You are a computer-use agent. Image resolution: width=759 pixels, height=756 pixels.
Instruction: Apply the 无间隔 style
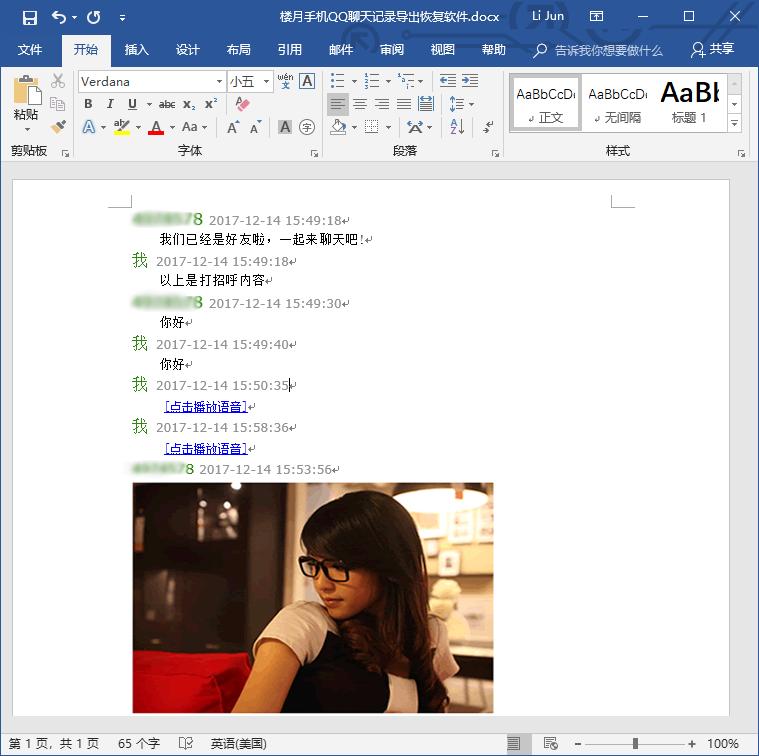617,104
